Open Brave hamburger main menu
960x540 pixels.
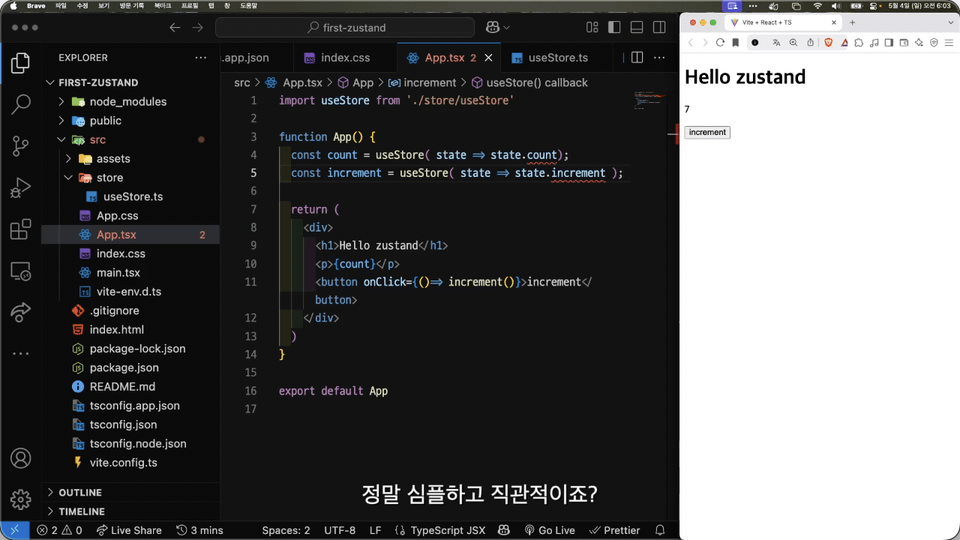tap(949, 43)
